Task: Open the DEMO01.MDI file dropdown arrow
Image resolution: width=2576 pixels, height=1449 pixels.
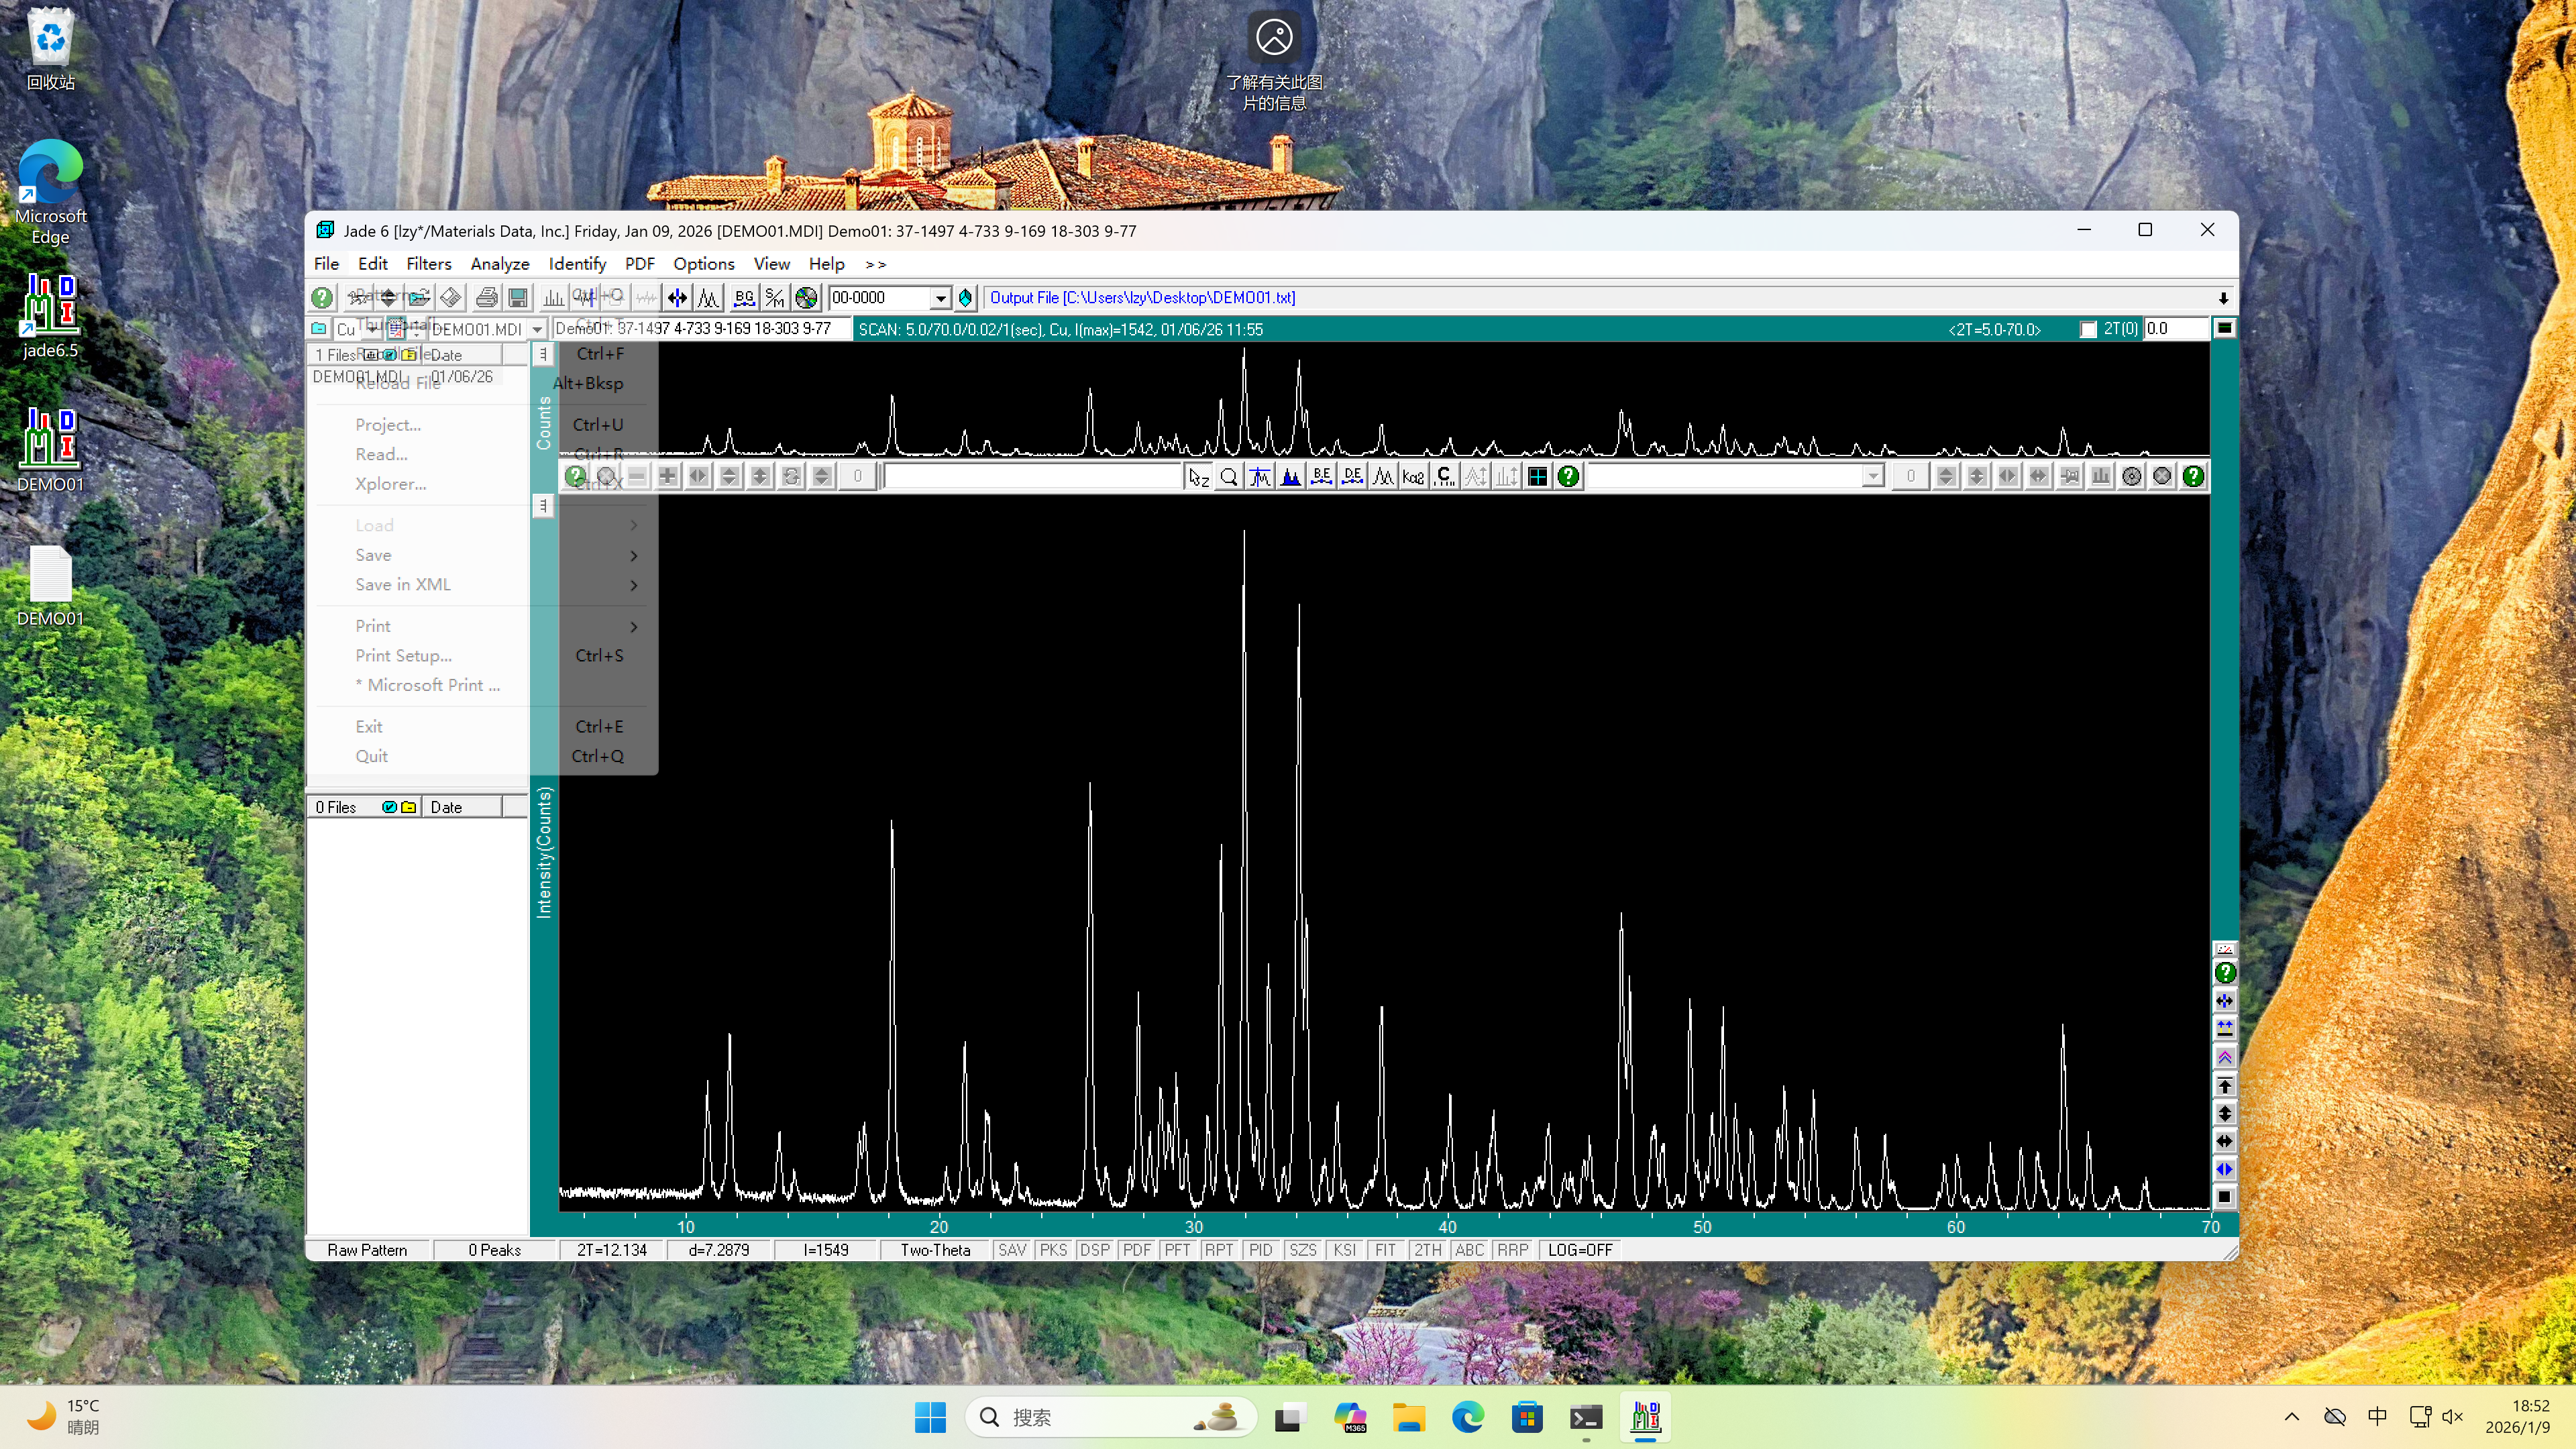Action: (537, 329)
